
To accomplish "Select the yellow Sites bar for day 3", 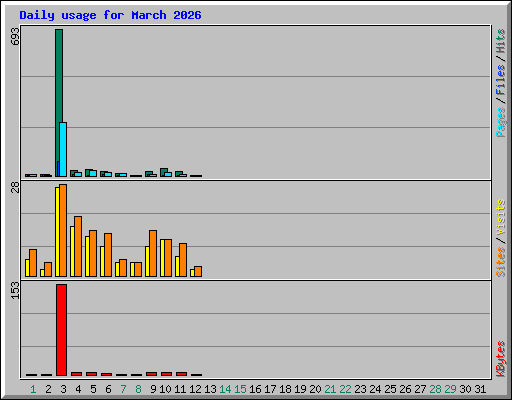I will pyautogui.click(x=57, y=232).
